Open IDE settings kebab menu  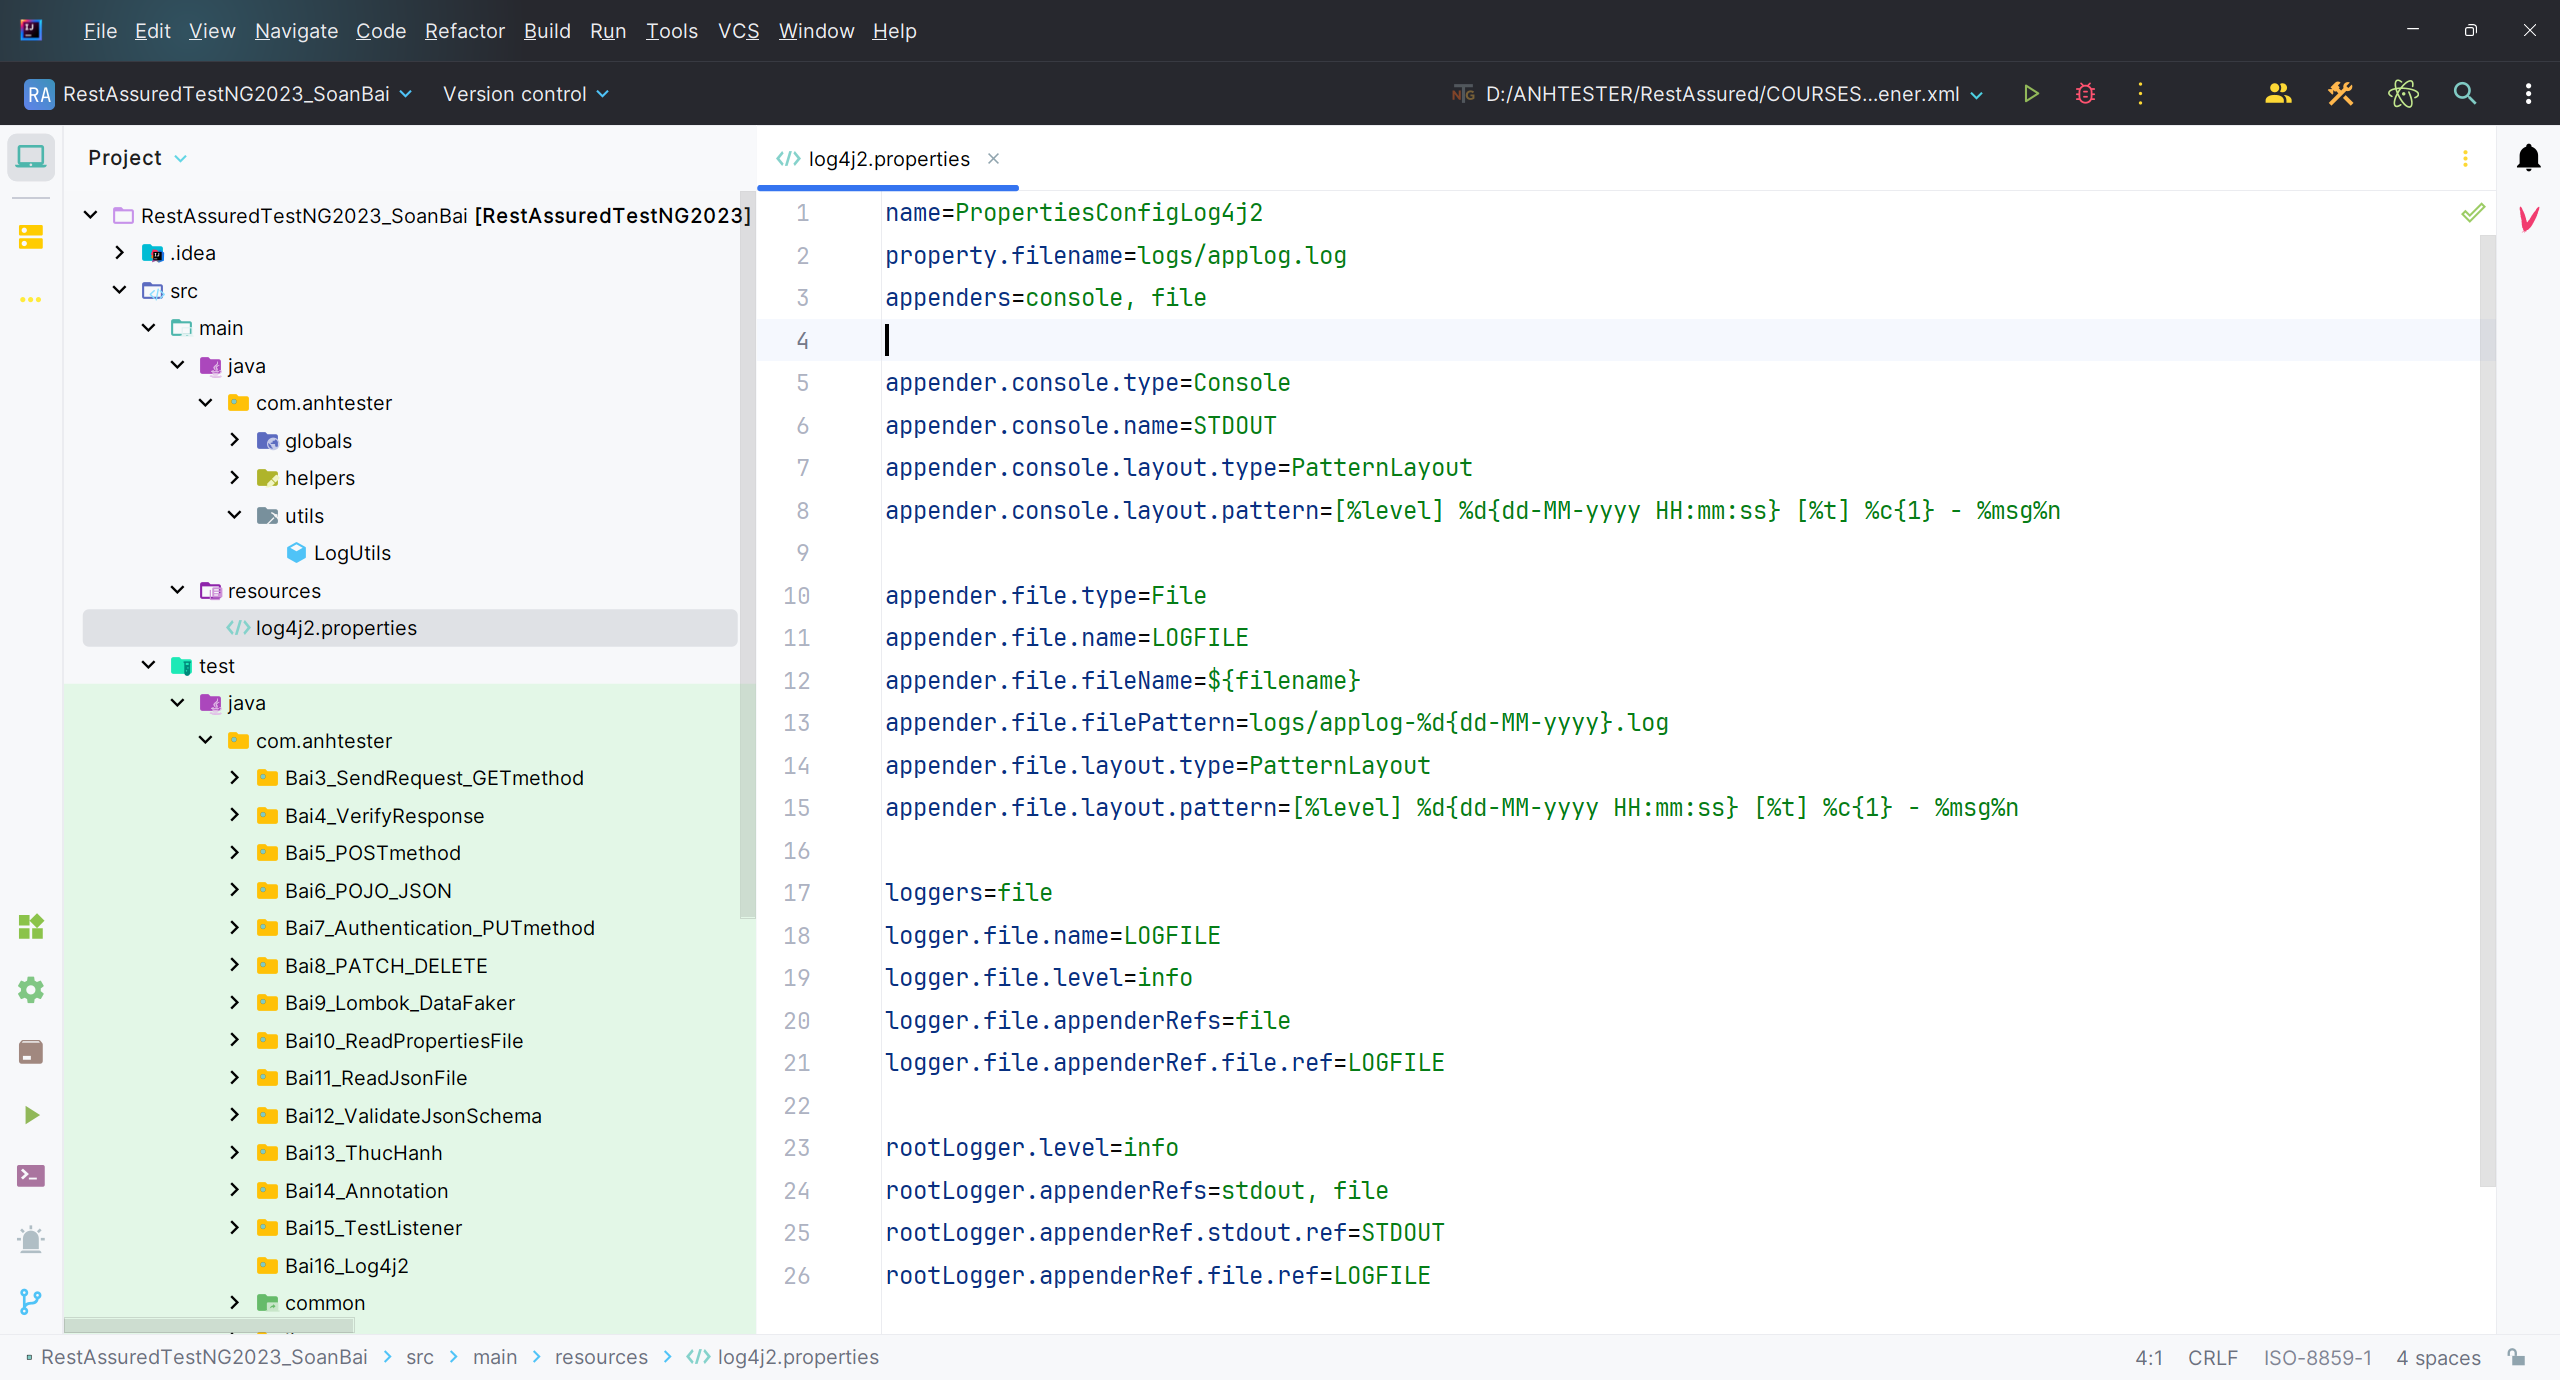tap(2528, 94)
